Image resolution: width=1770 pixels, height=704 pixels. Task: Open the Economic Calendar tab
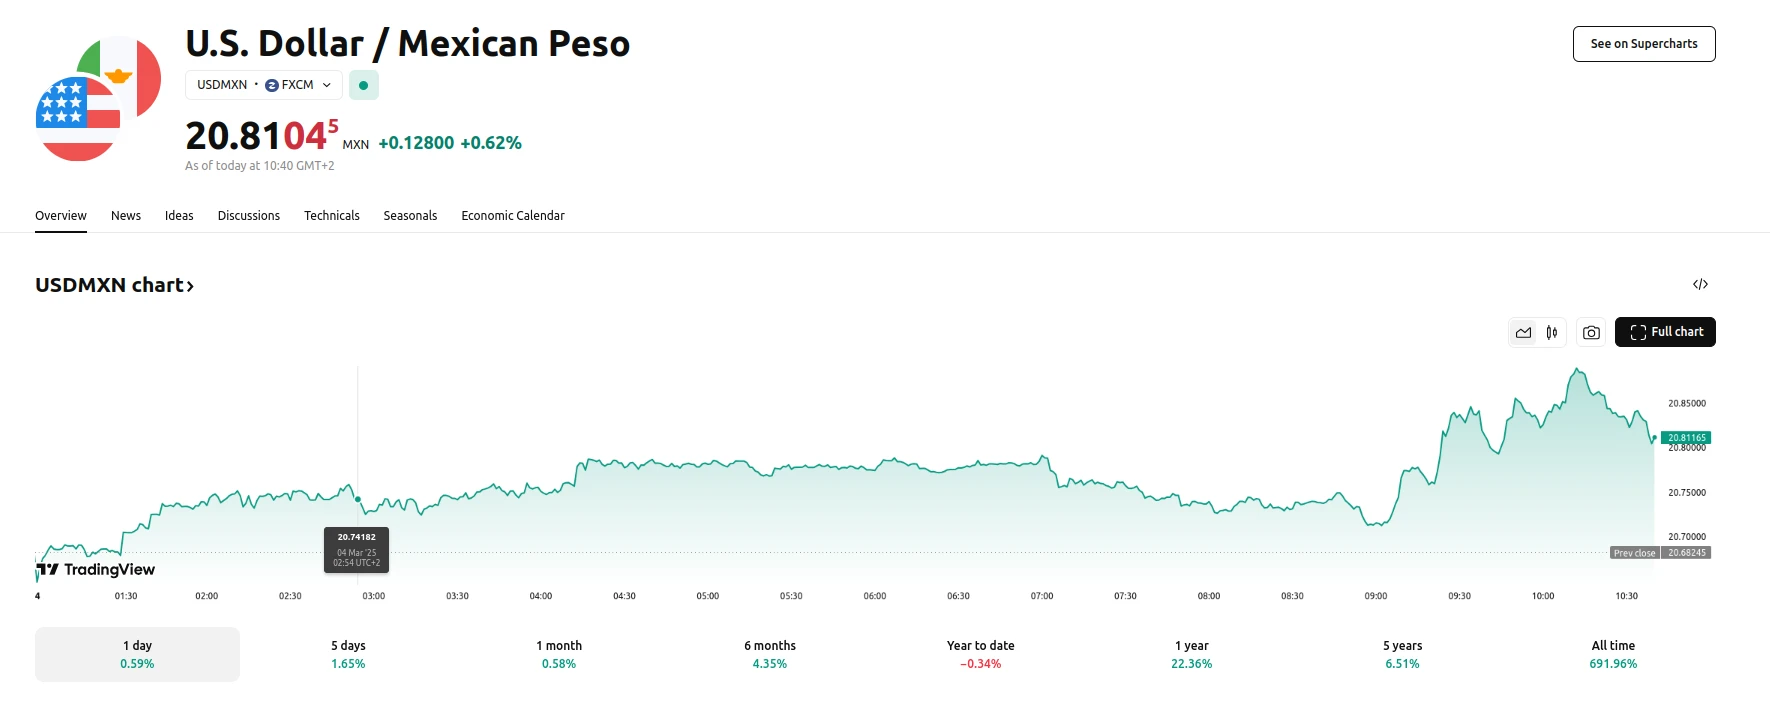pyautogui.click(x=512, y=216)
